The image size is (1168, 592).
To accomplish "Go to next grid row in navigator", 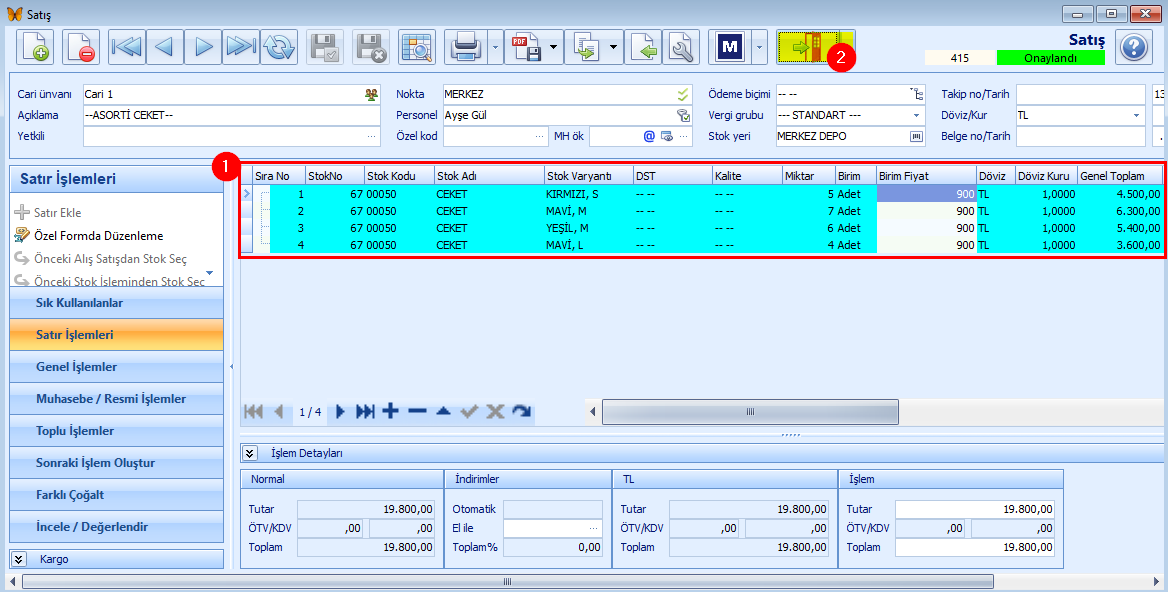I will coord(340,411).
